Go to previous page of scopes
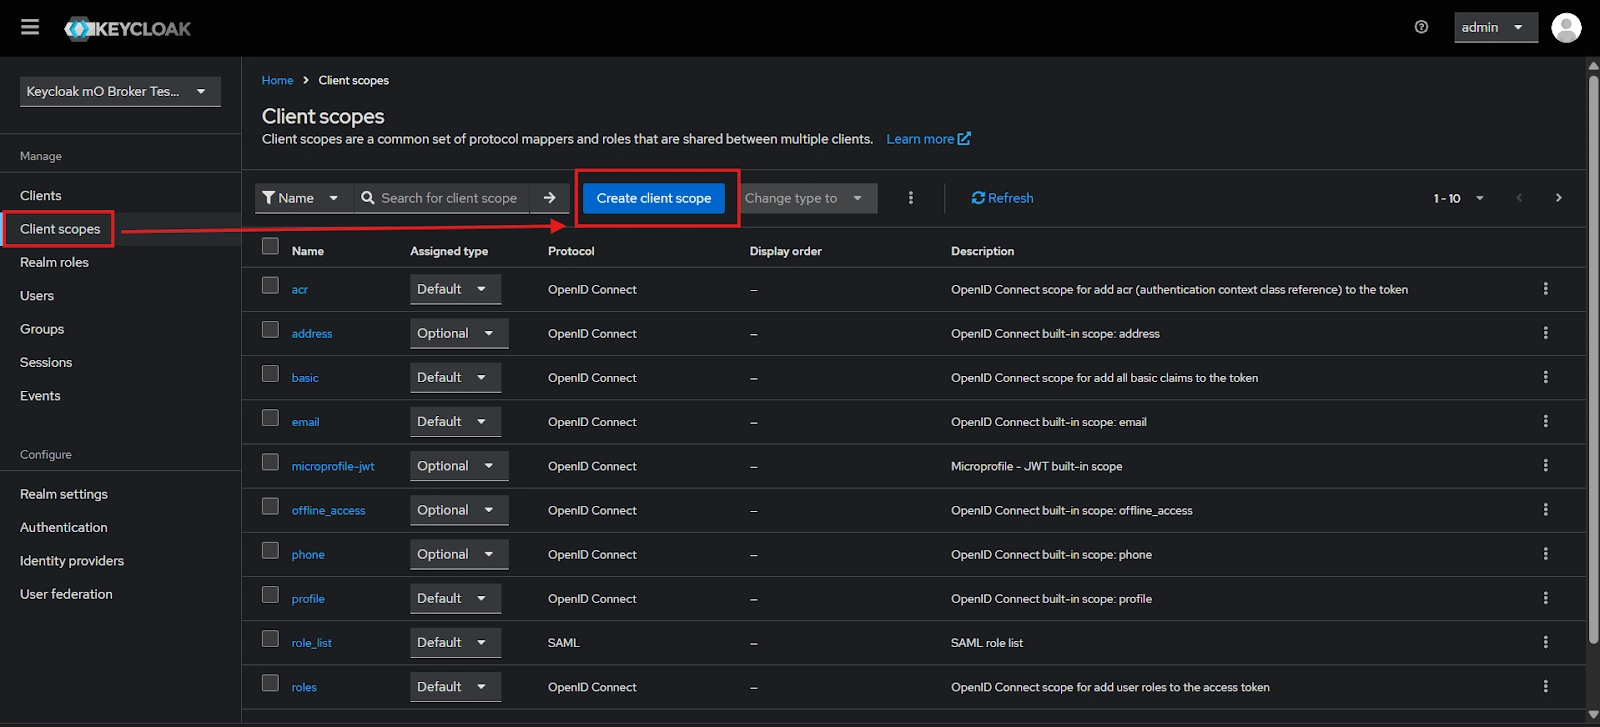 point(1519,198)
